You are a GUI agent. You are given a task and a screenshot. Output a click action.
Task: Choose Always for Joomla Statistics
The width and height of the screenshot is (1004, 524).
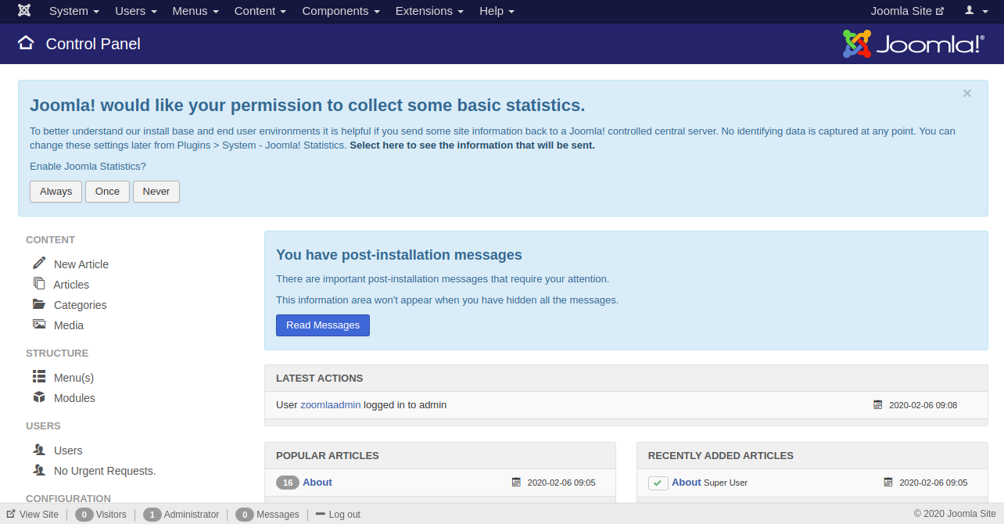click(x=56, y=192)
